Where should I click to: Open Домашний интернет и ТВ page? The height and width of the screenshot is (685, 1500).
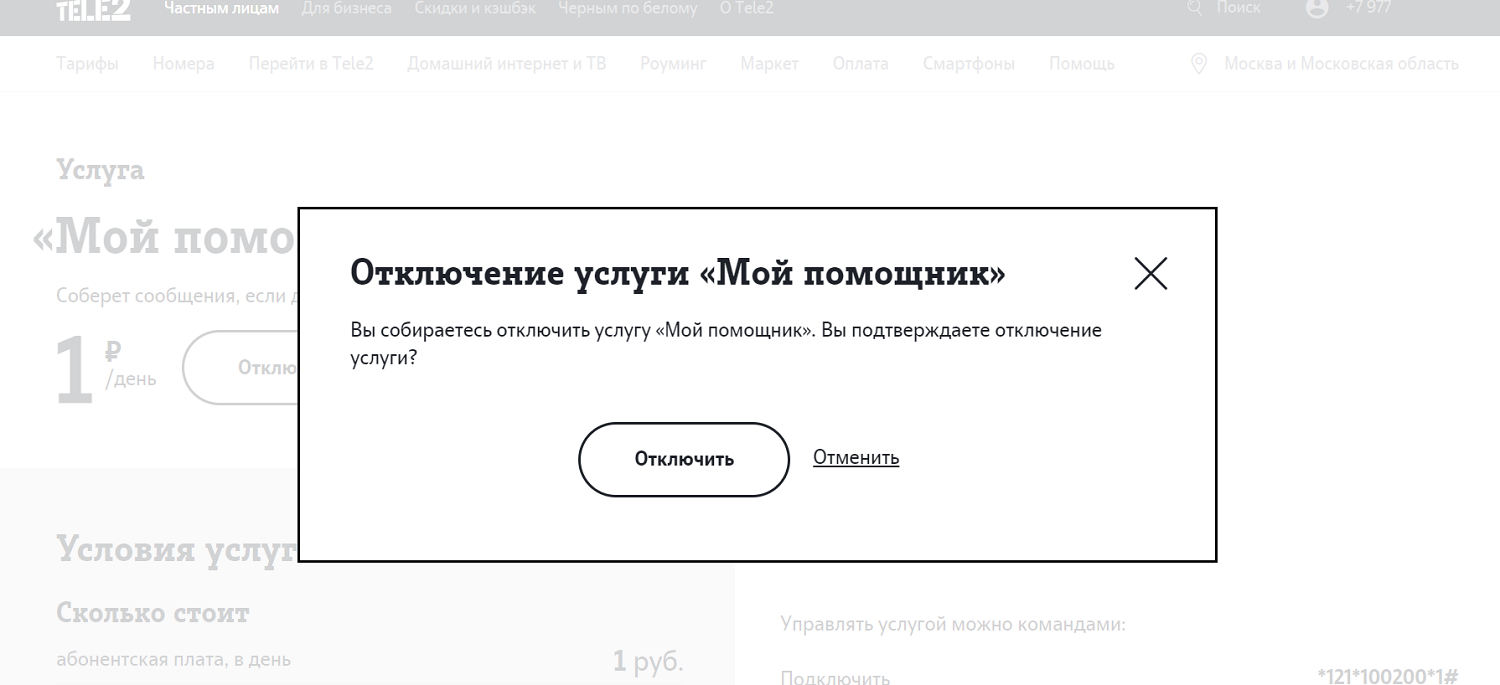point(507,64)
